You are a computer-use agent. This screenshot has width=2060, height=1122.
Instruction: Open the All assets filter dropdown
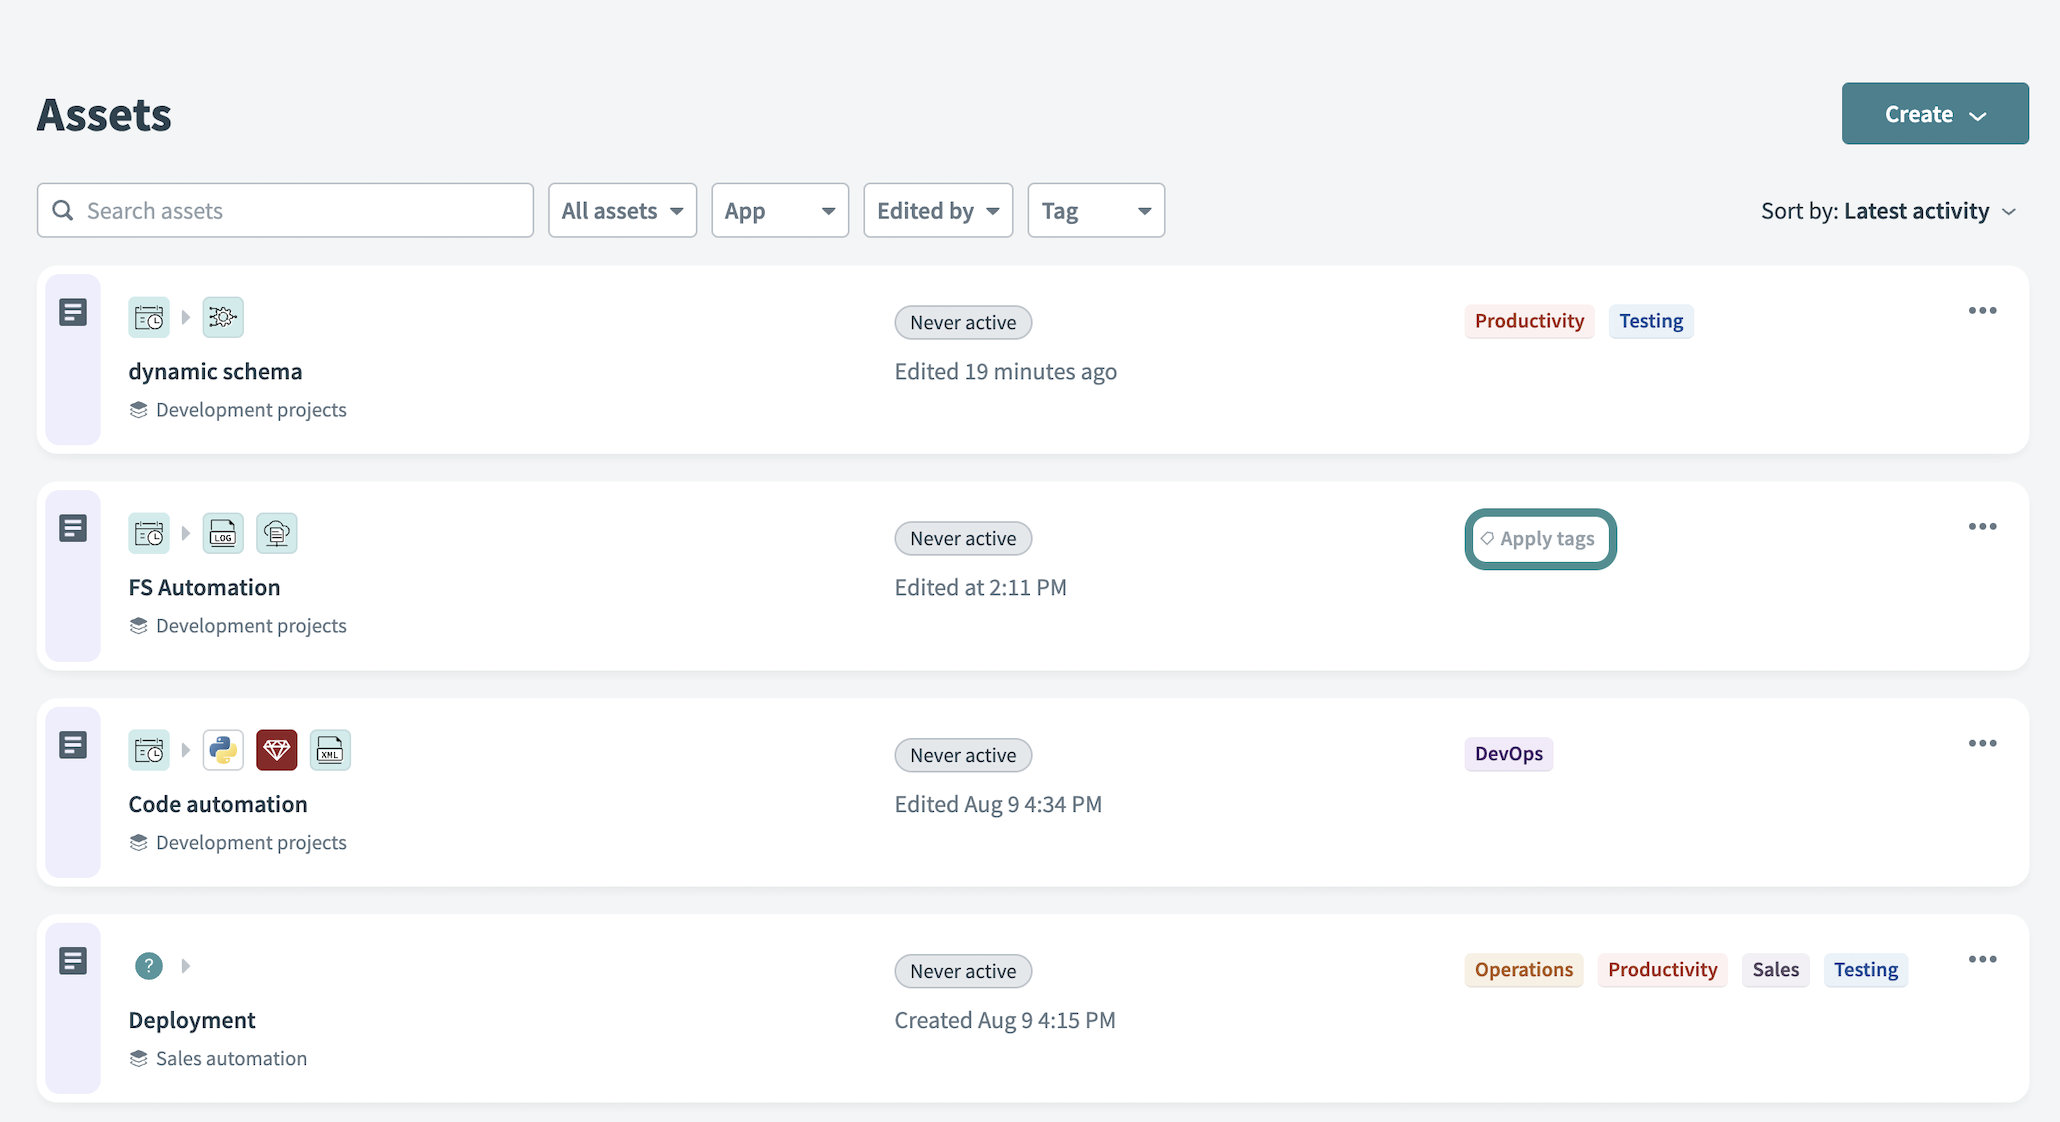pyautogui.click(x=622, y=211)
